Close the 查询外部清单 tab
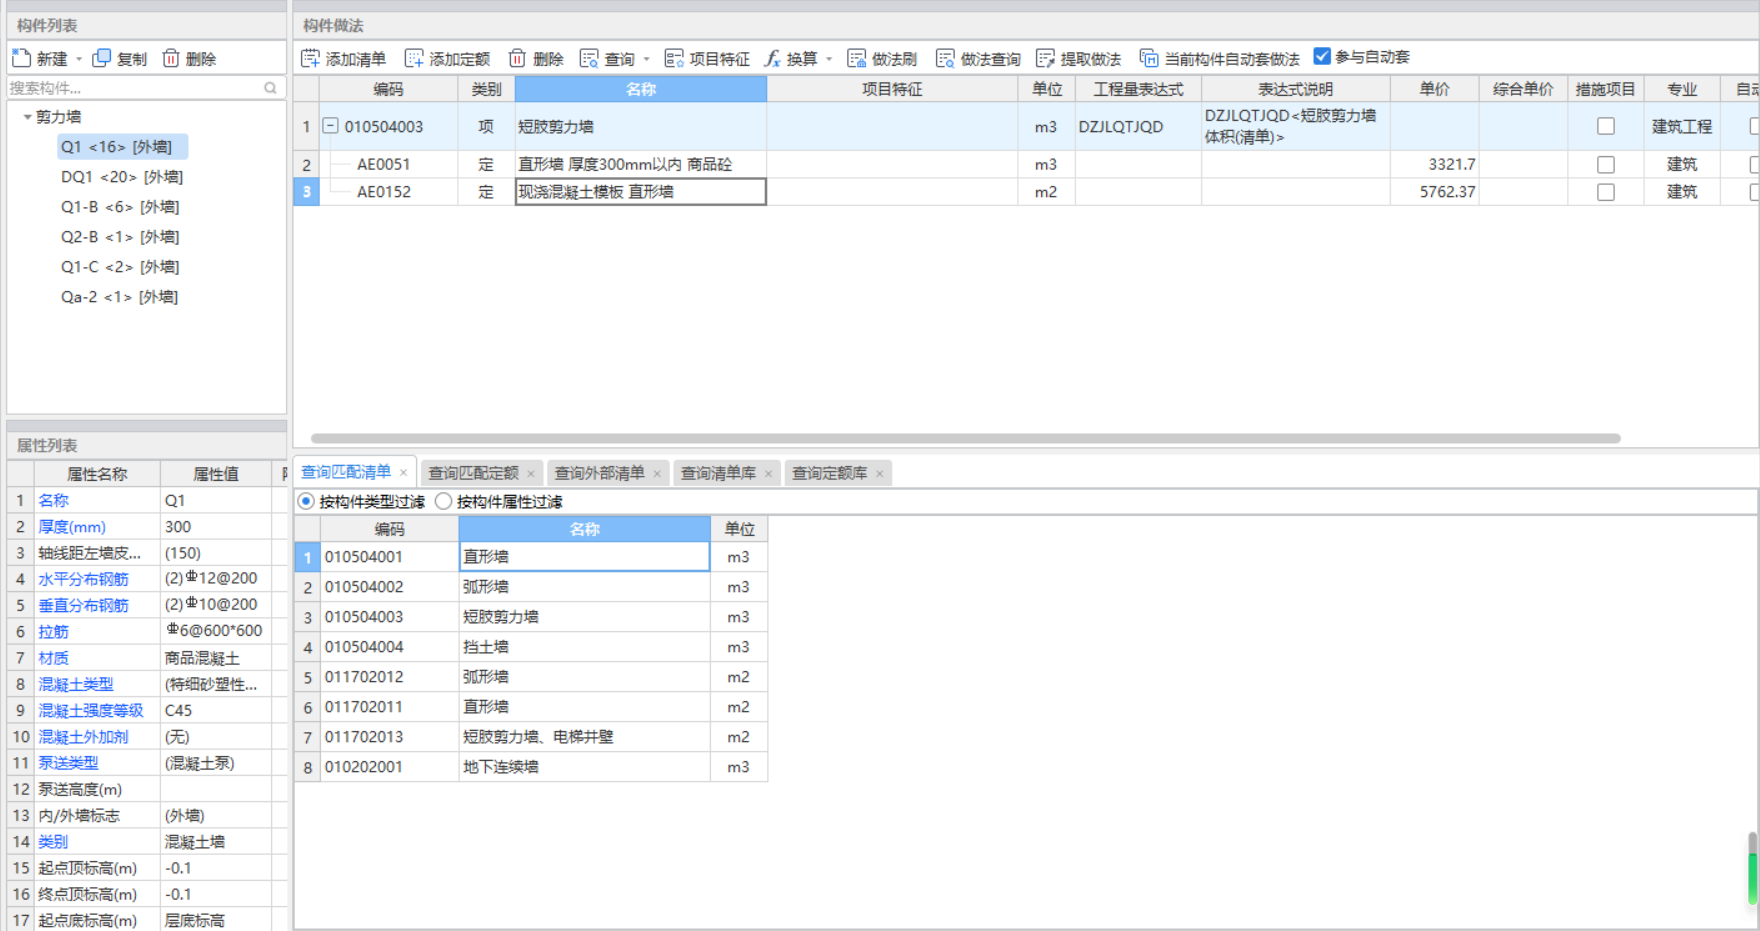Viewport: 1760px width, 931px height. coord(657,474)
